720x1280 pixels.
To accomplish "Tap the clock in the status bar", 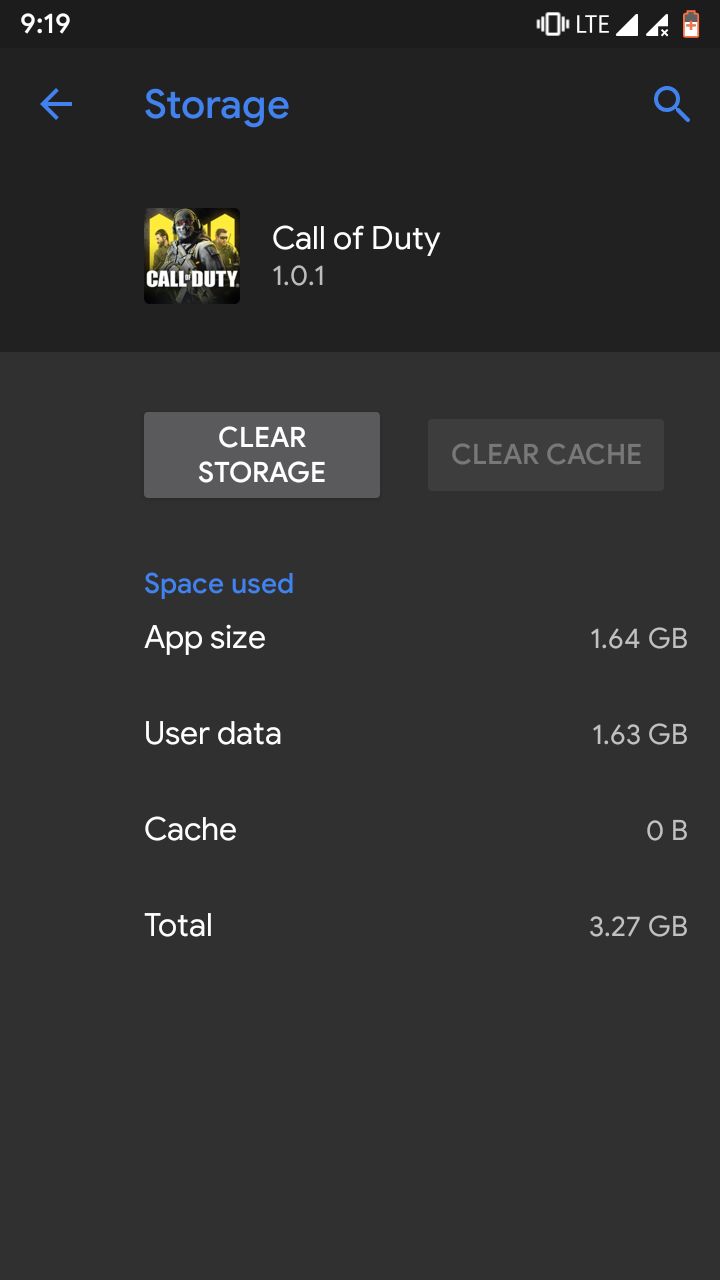I will (46, 24).
